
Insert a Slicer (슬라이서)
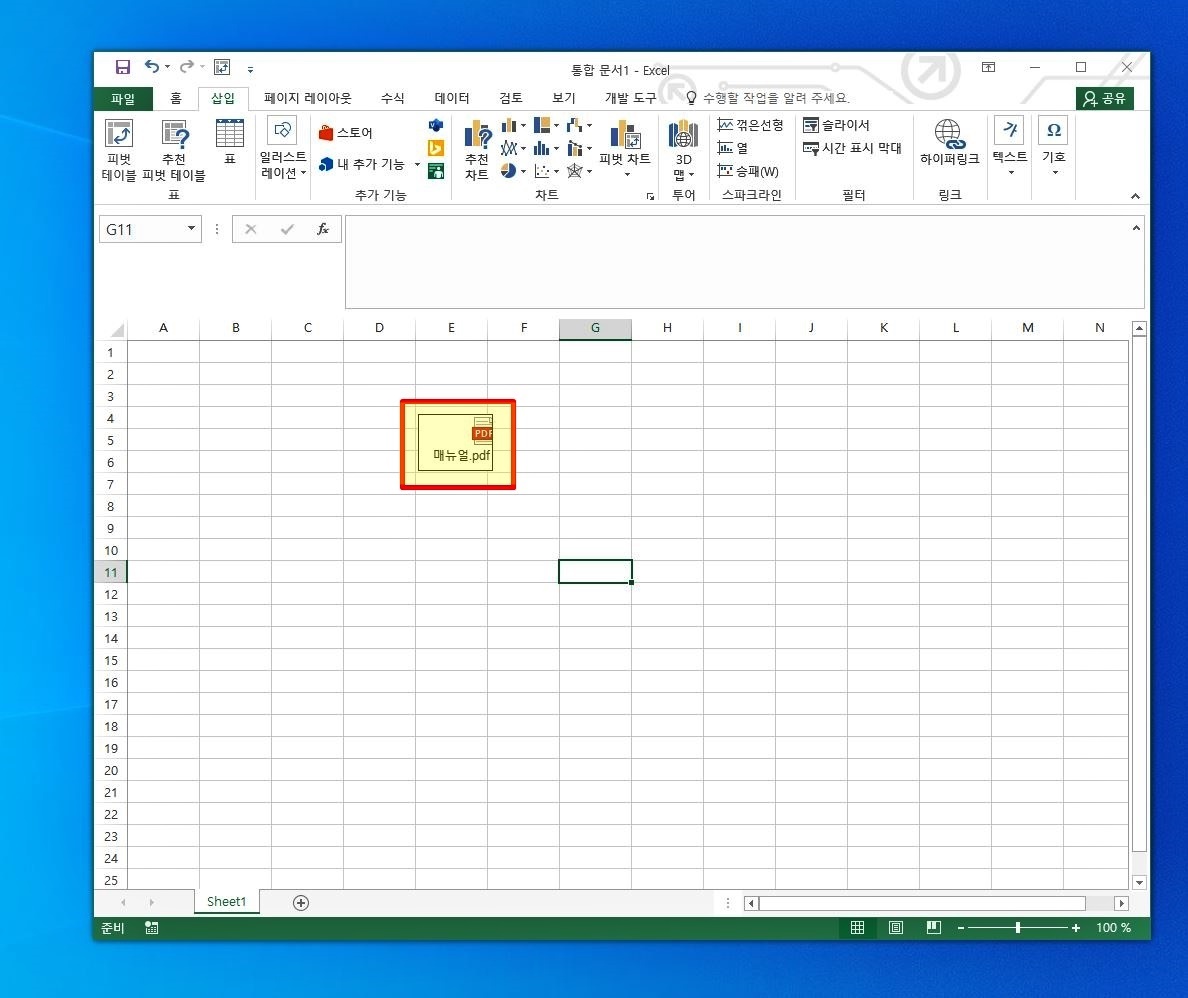point(836,125)
